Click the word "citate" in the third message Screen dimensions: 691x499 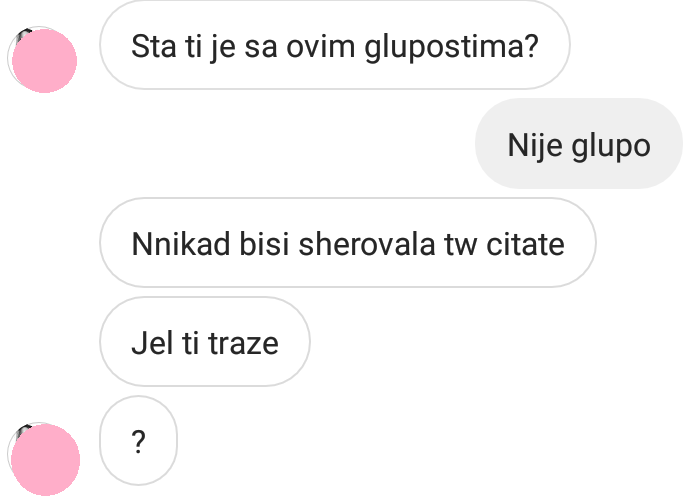pos(525,244)
